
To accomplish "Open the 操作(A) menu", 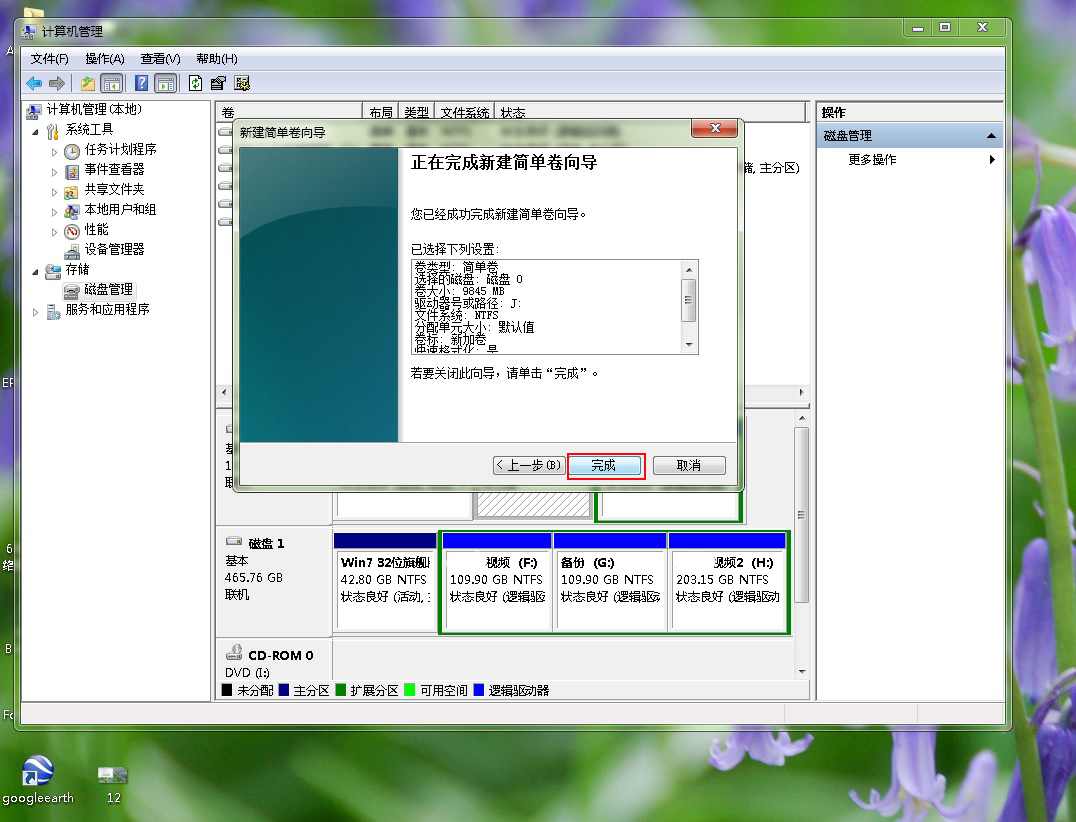I will 105,58.
